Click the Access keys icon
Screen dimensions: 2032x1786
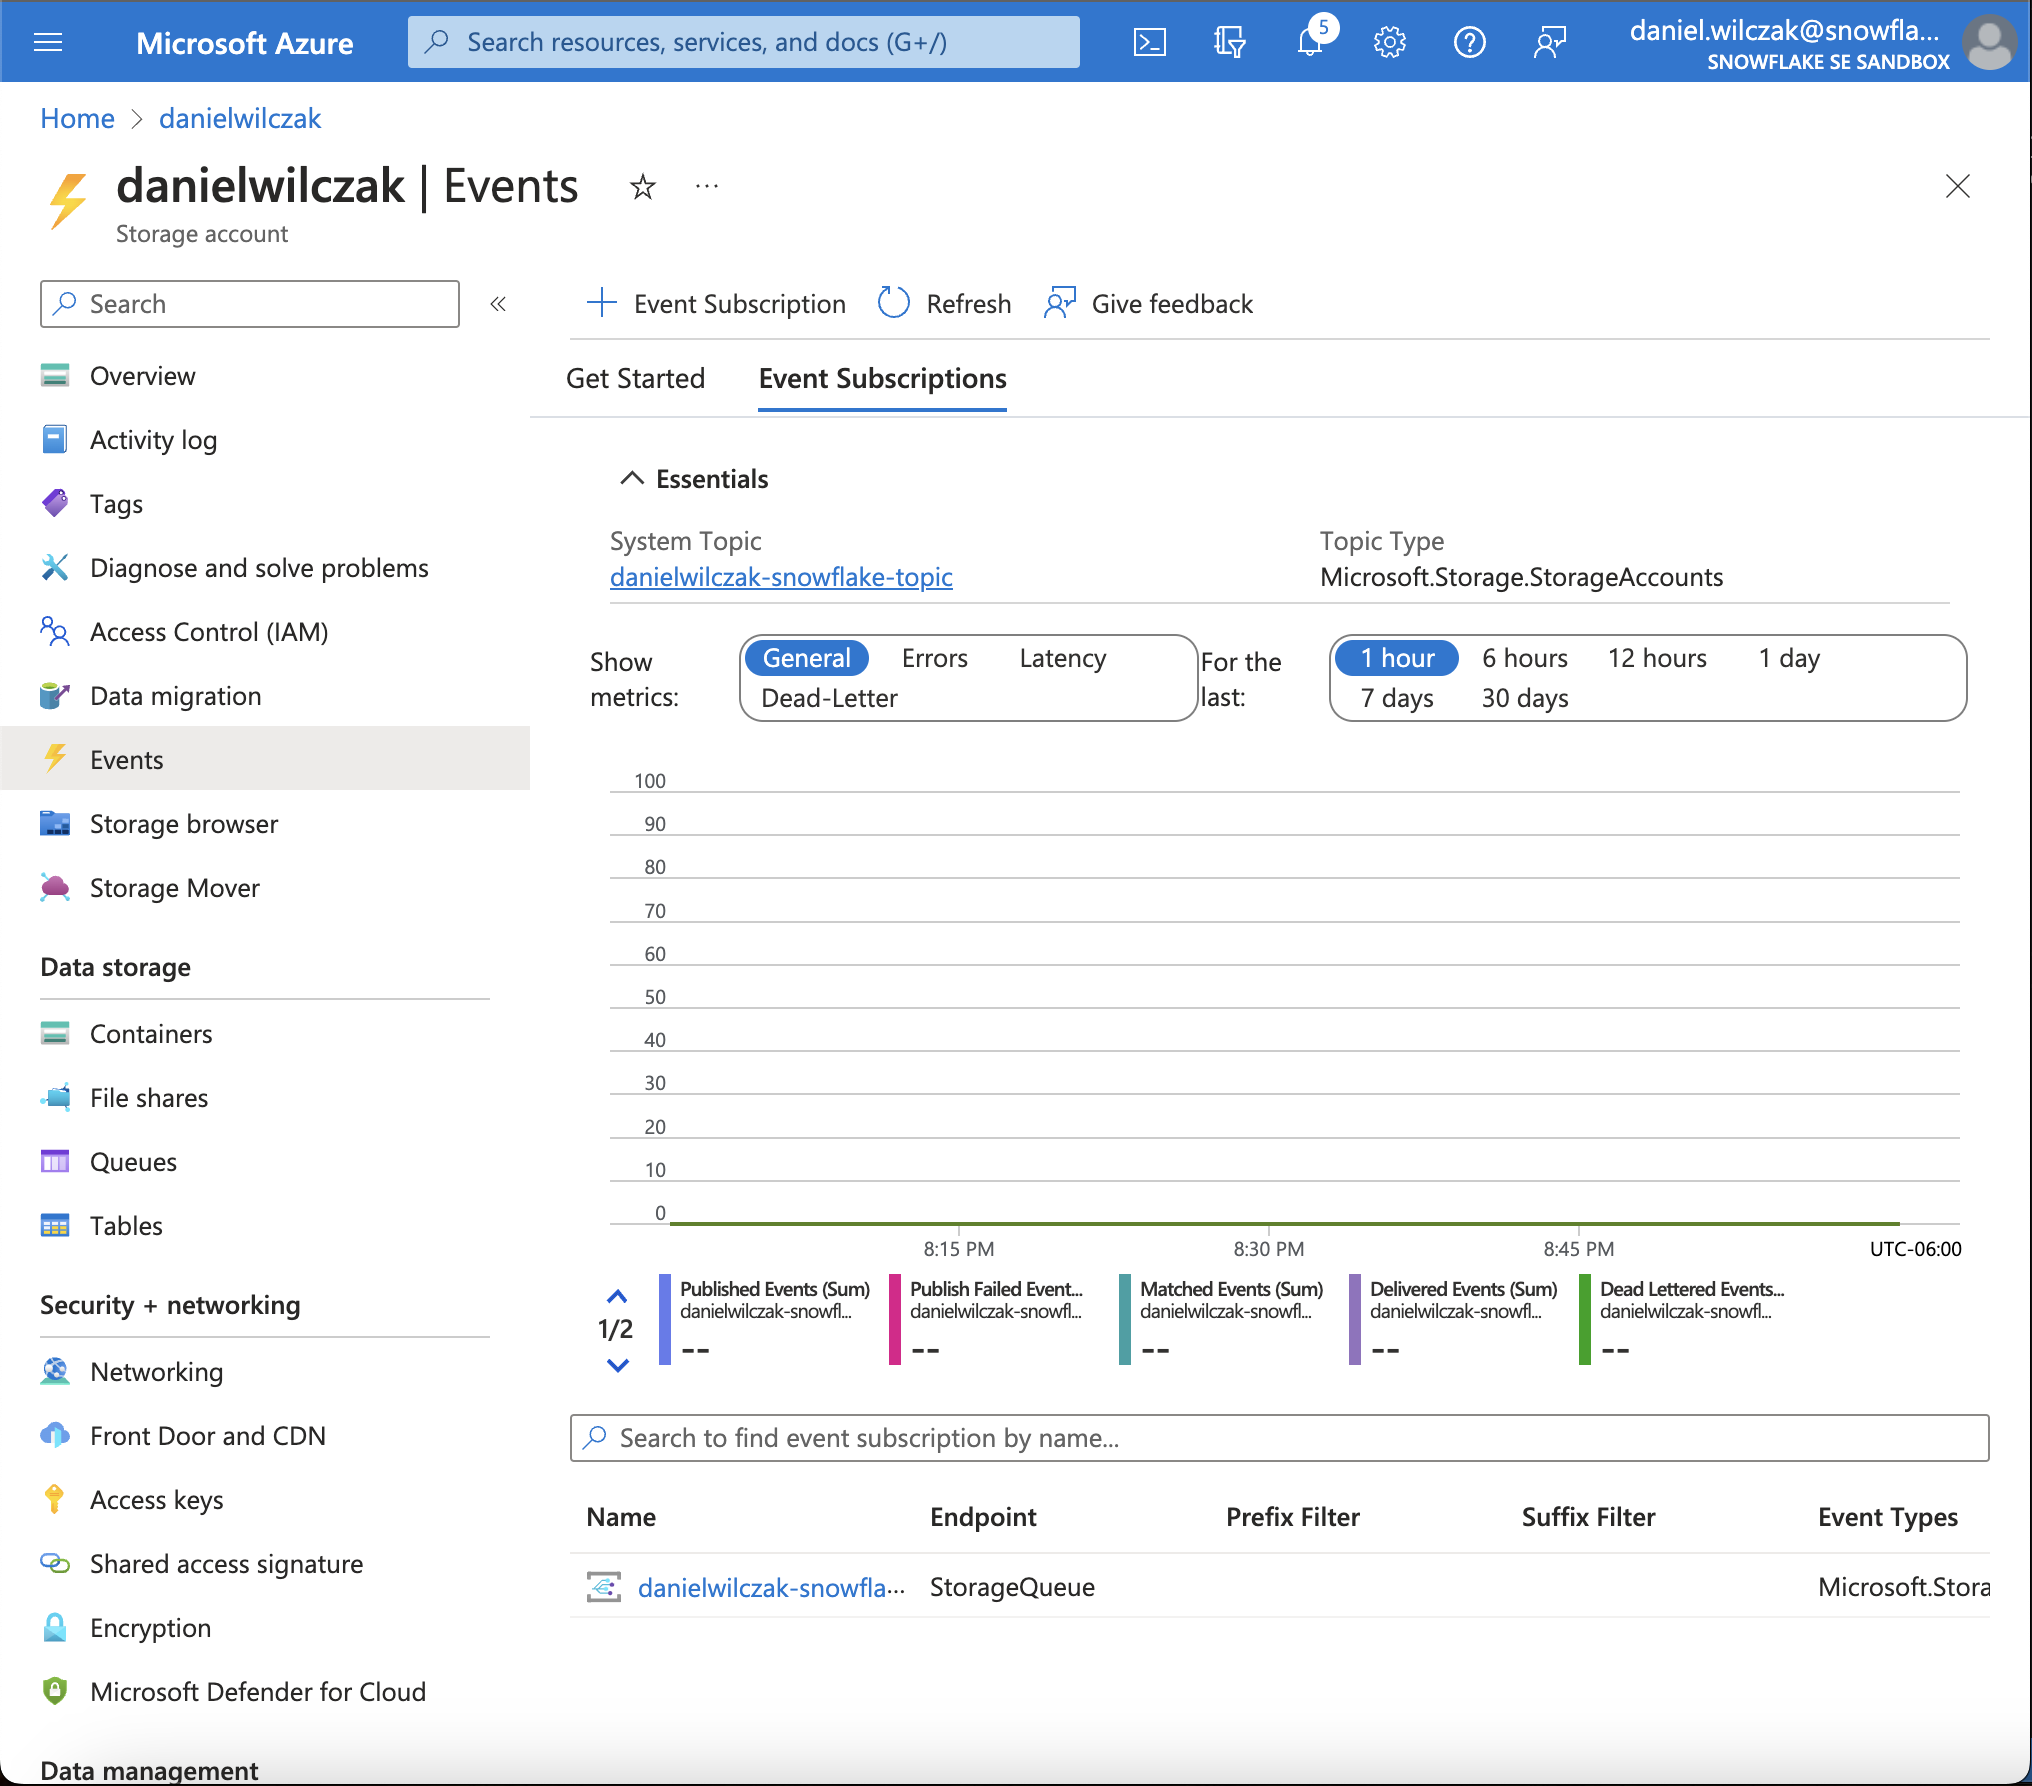55,1499
